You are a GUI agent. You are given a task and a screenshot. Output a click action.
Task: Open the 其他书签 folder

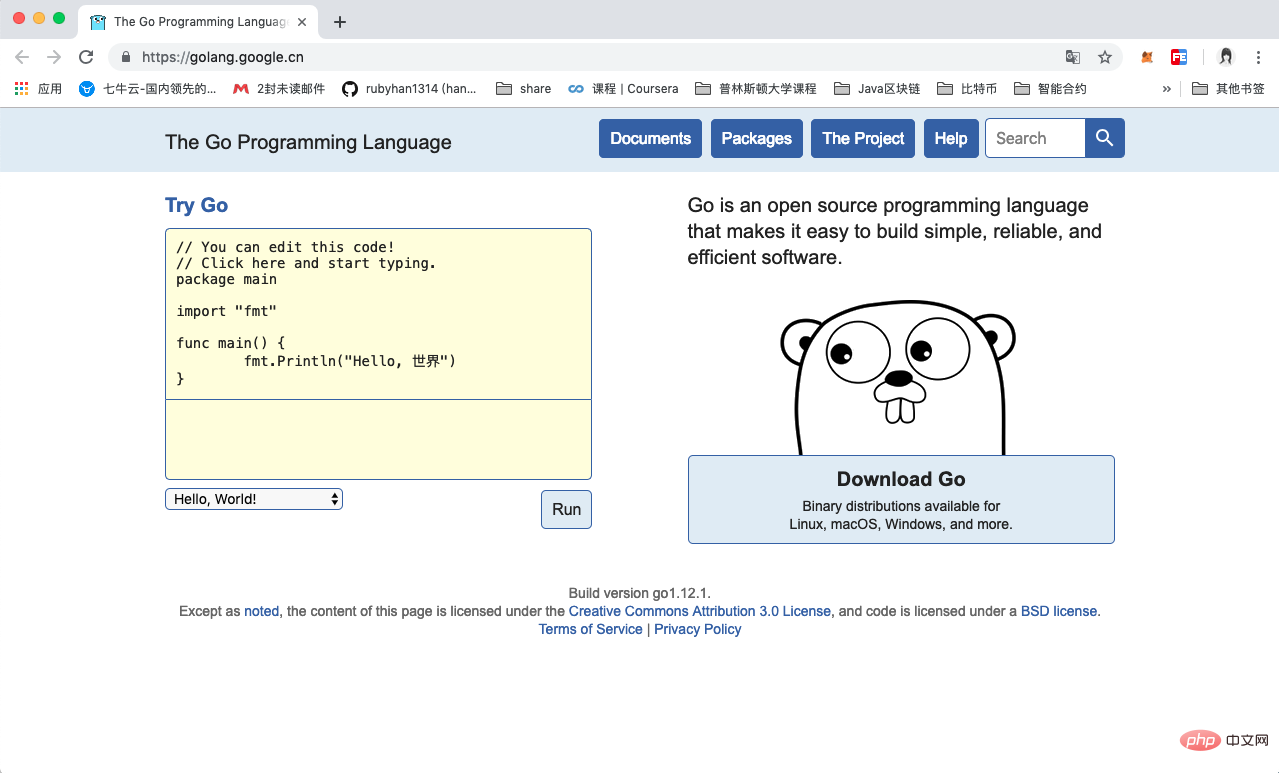pyautogui.click(x=1228, y=89)
